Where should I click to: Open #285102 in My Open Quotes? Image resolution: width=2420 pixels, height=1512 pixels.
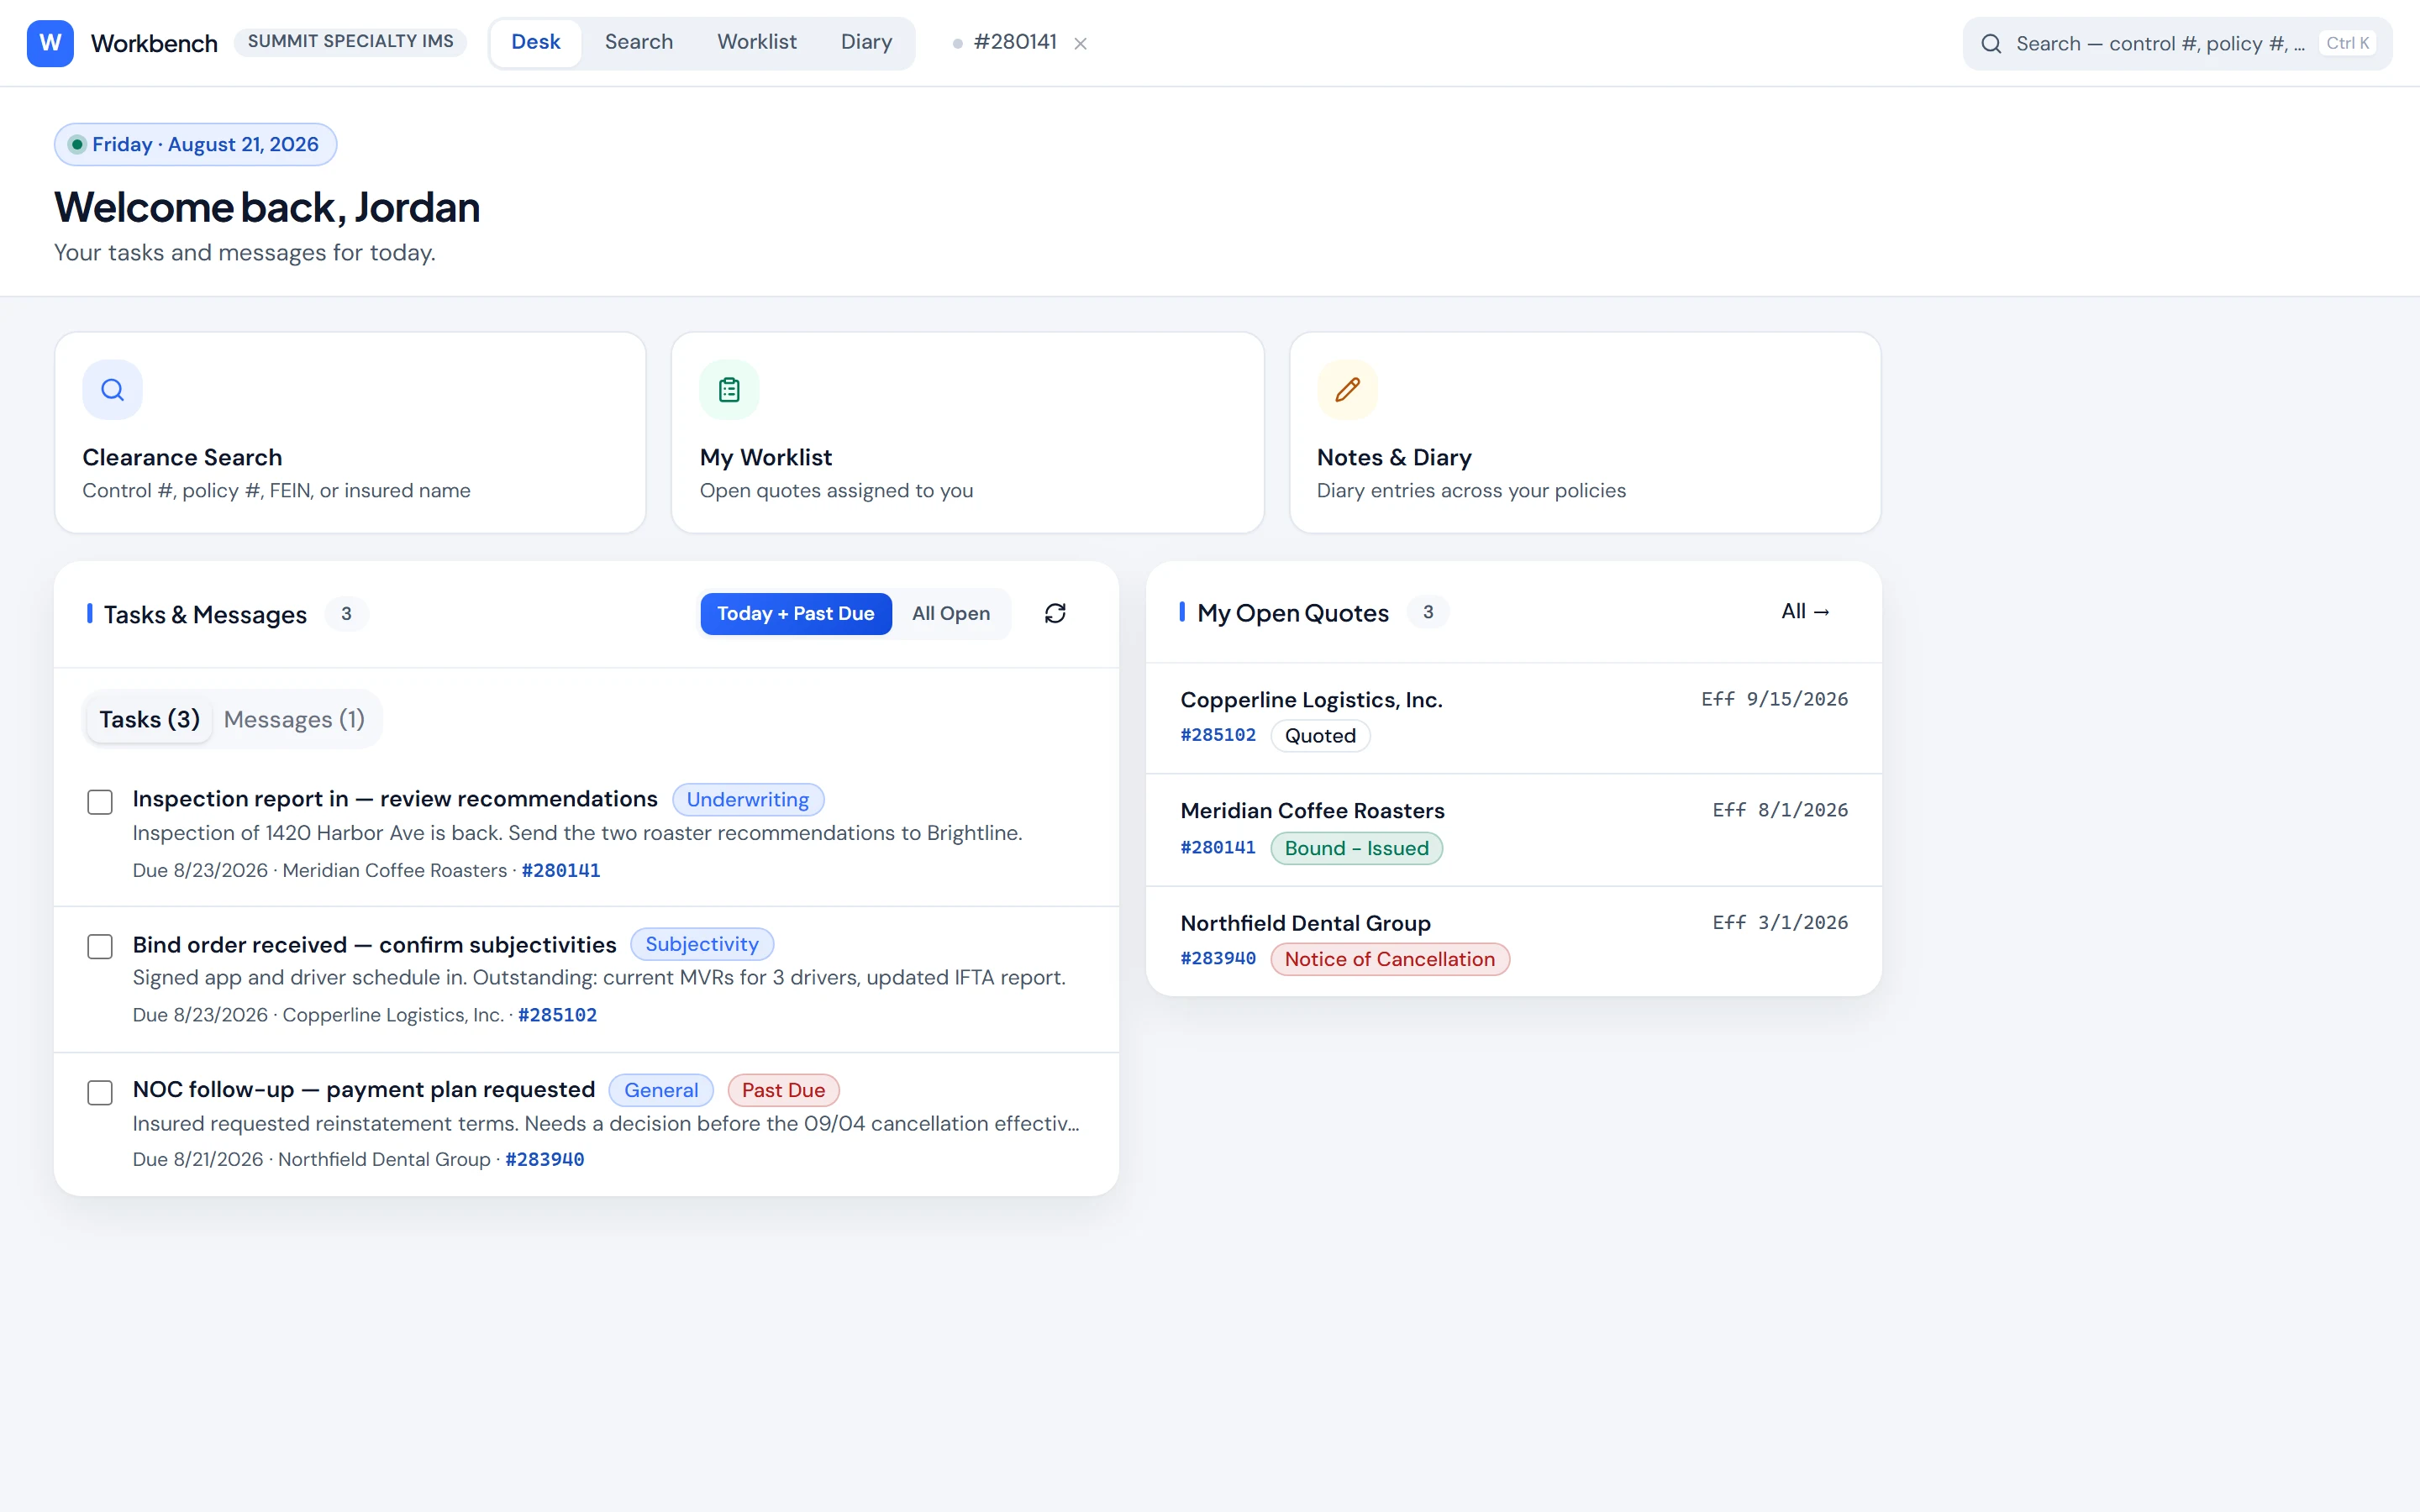[x=1218, y=735]
